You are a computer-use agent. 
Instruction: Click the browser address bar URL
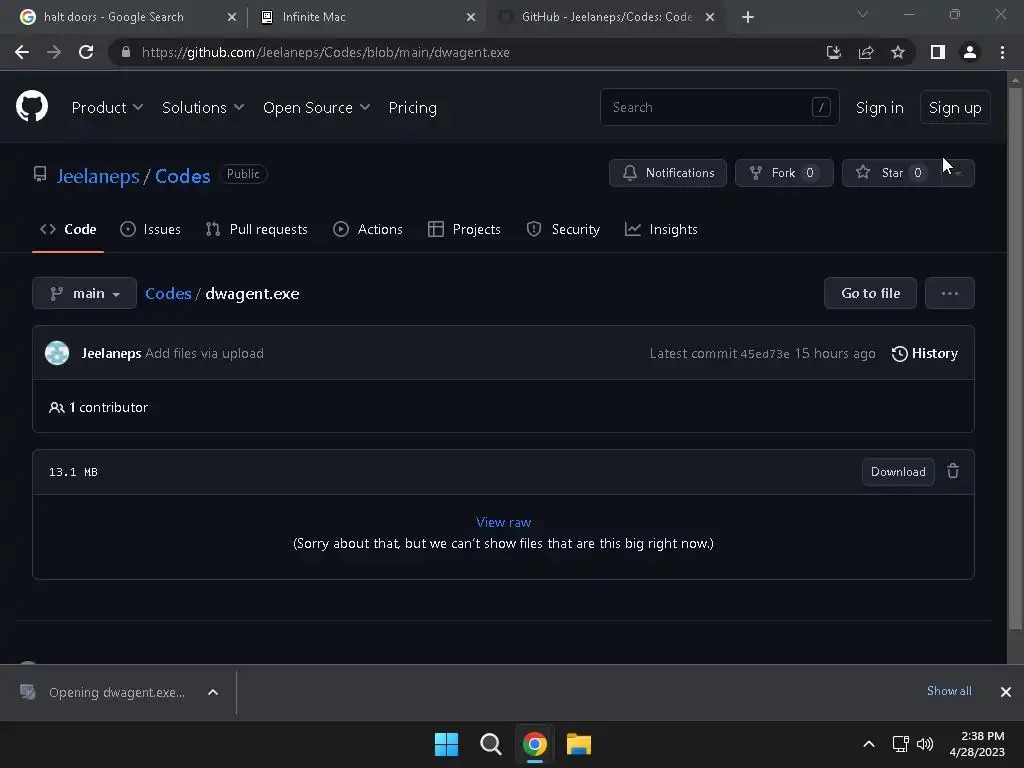point(325,52)
